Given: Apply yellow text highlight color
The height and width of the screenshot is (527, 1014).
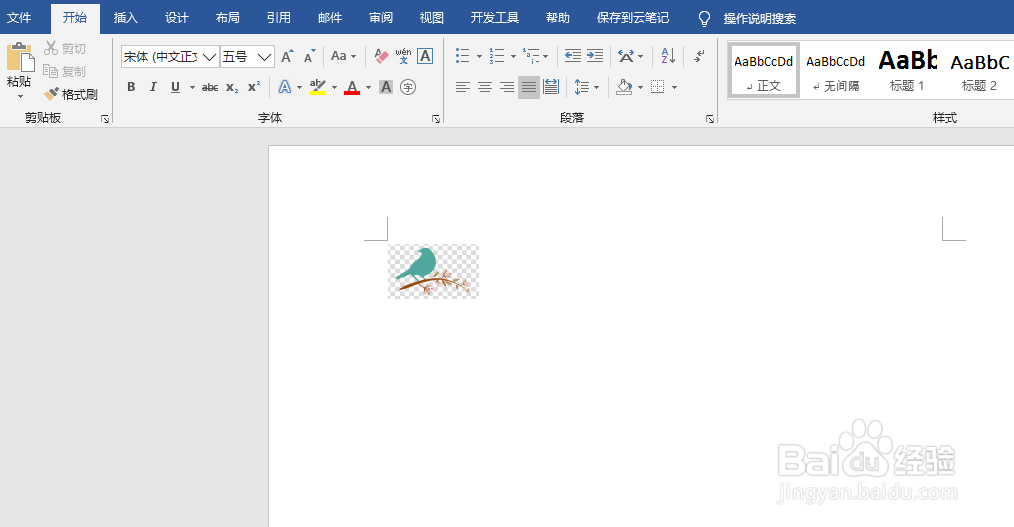Looking at the screenshot, I should coord(318,87).
